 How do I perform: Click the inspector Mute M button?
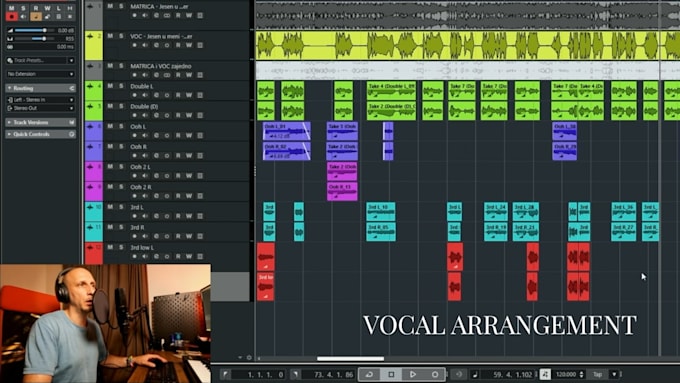(12, 8)
